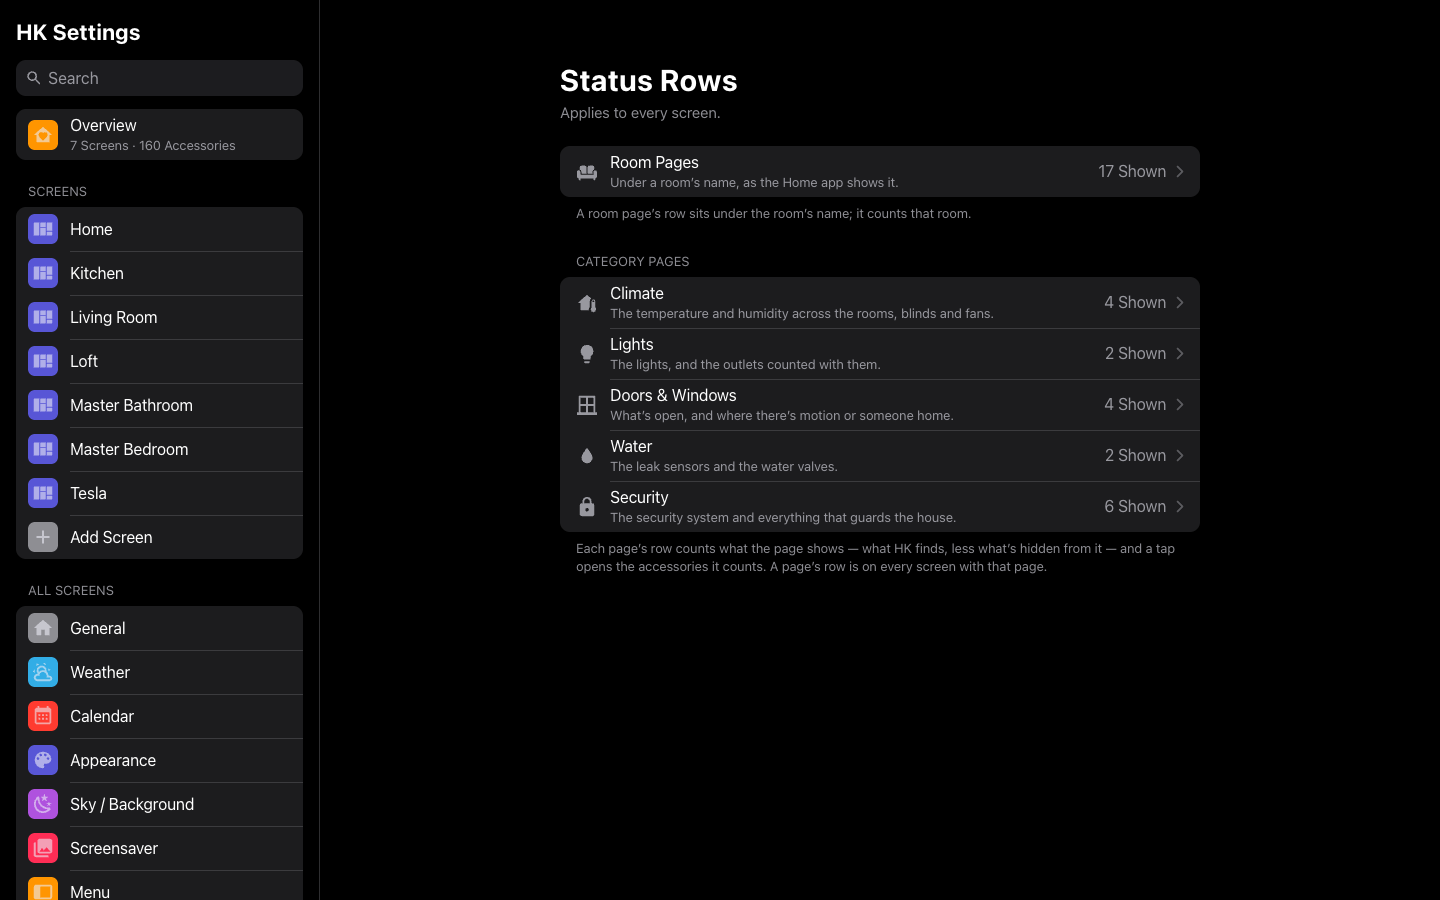Open Screensaver settings
Screen dimensions: 1440x900
pyautogui.click(x=159, y=848)
